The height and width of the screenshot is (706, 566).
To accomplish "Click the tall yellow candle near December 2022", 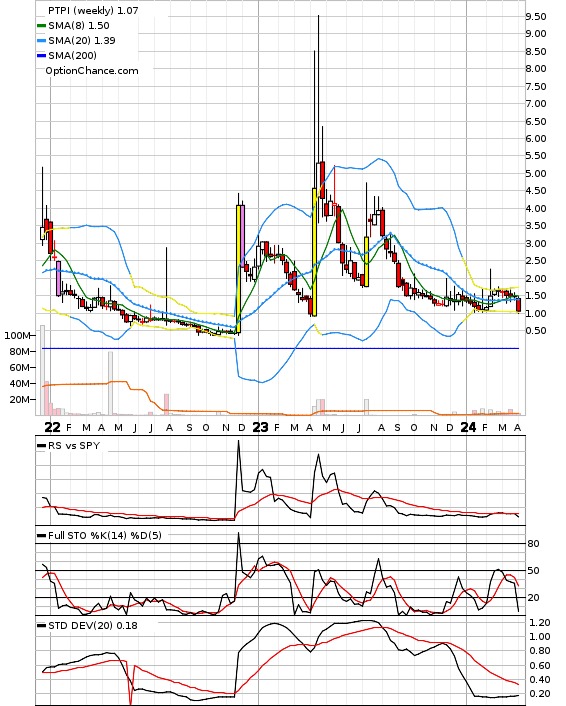I will coord(239,269).
